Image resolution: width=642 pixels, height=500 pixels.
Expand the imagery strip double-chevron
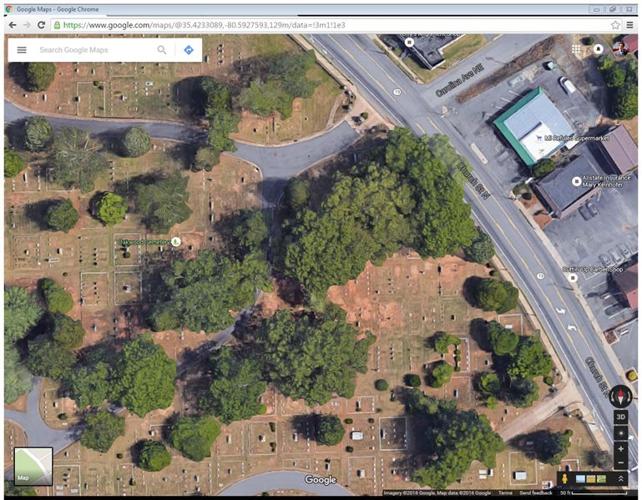click(x=621, y=478)
